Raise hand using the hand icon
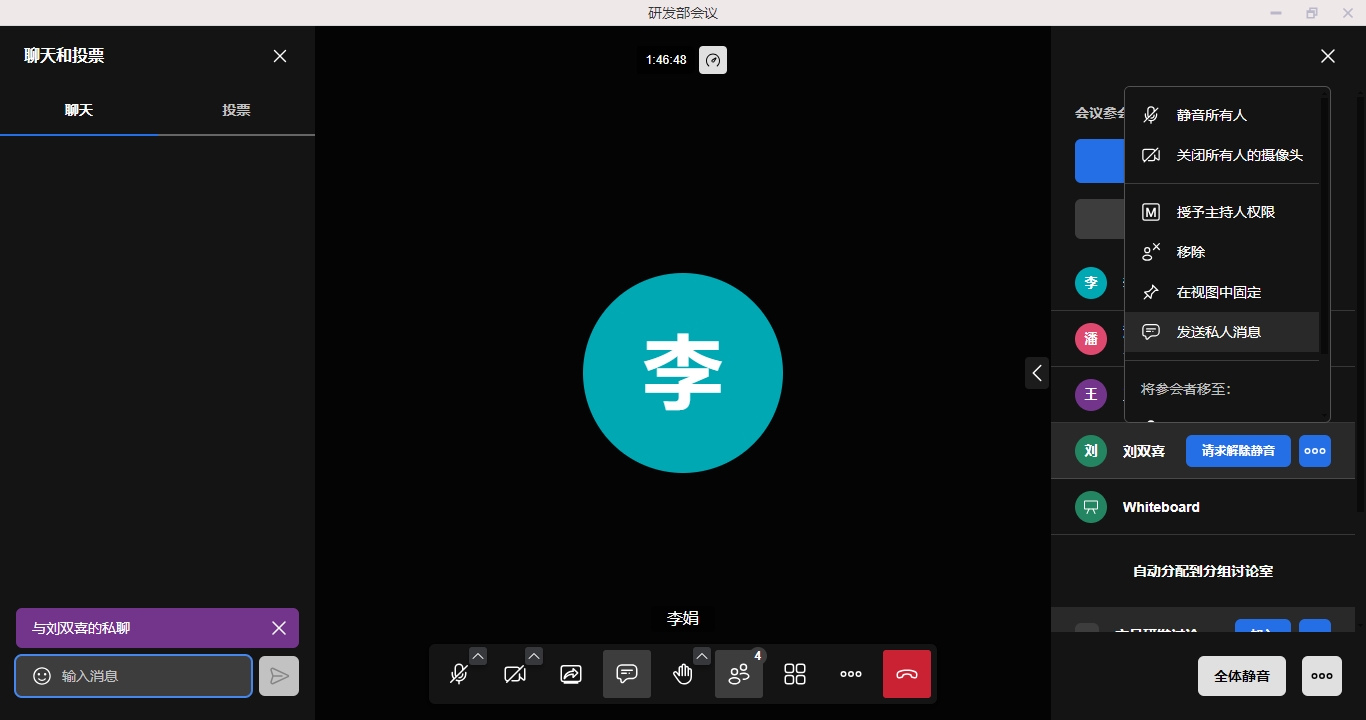The image size is (1366, 720). 683,674
